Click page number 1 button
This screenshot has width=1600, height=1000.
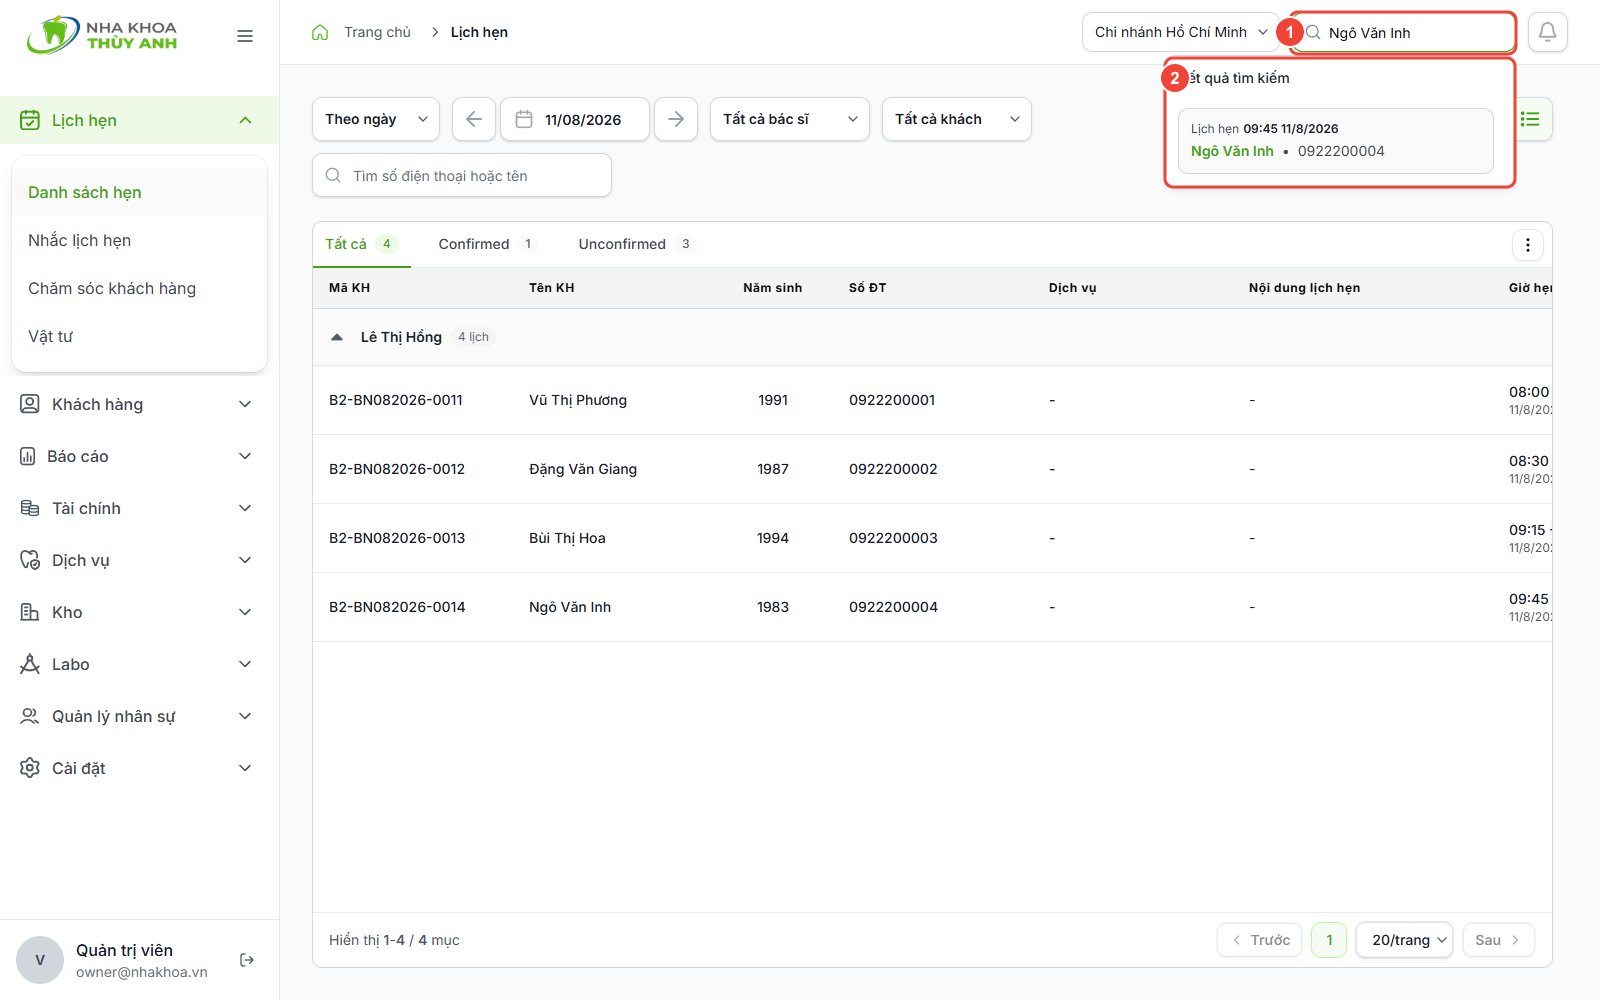[x=1329, y=940]
